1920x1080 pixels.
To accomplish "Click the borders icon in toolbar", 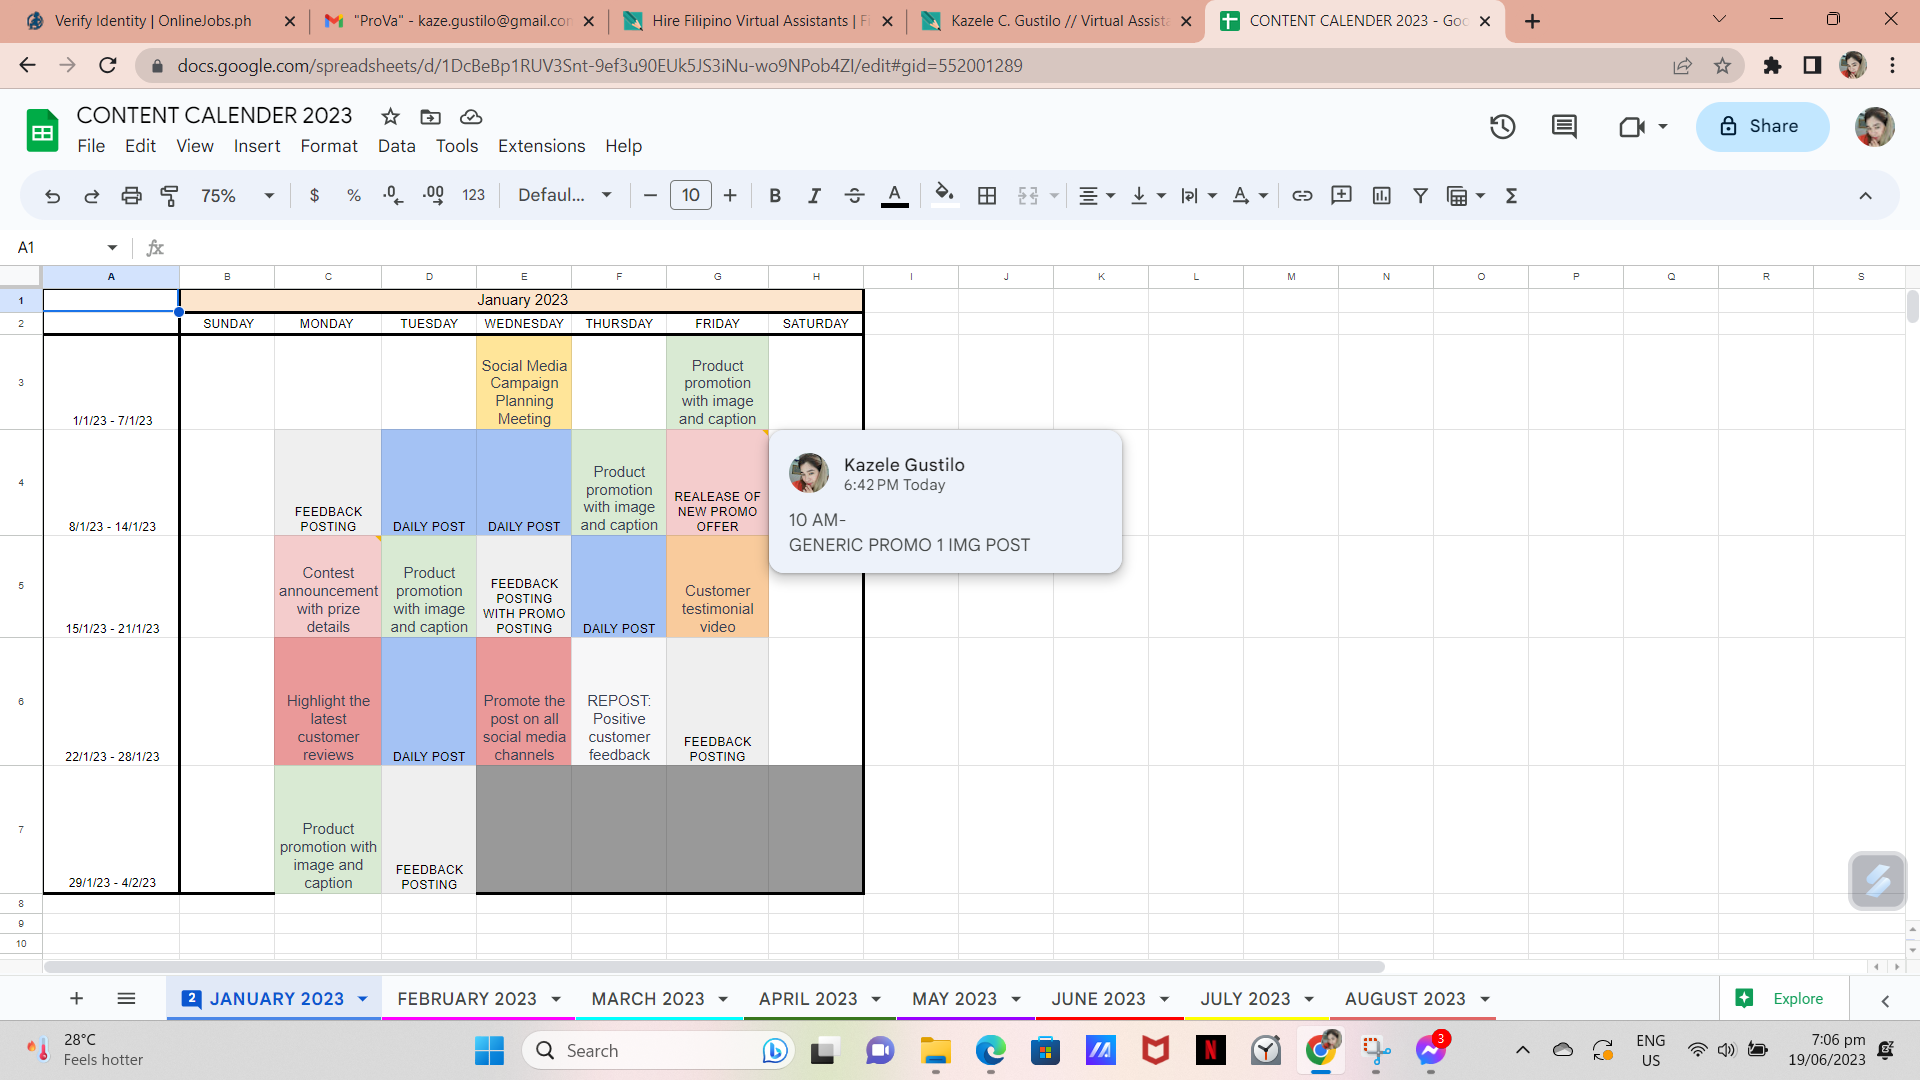I will (987, 196).
